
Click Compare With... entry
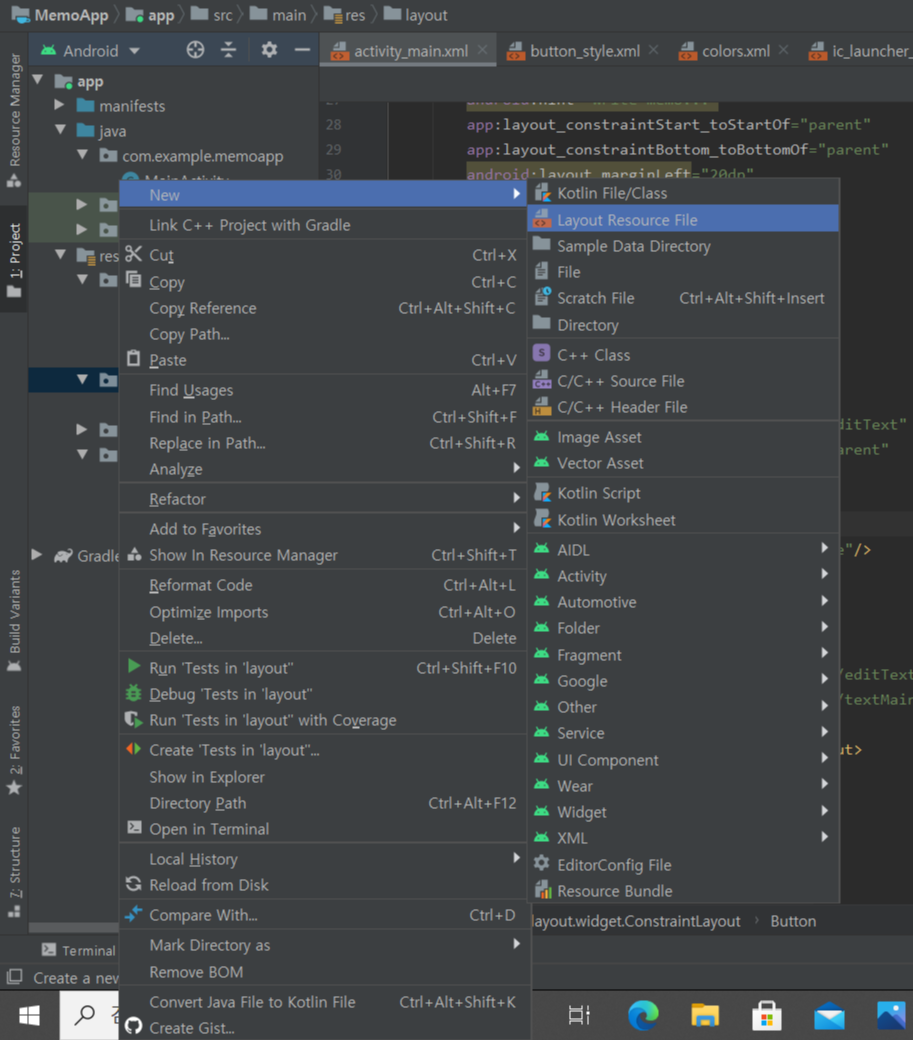pos(323,915)
